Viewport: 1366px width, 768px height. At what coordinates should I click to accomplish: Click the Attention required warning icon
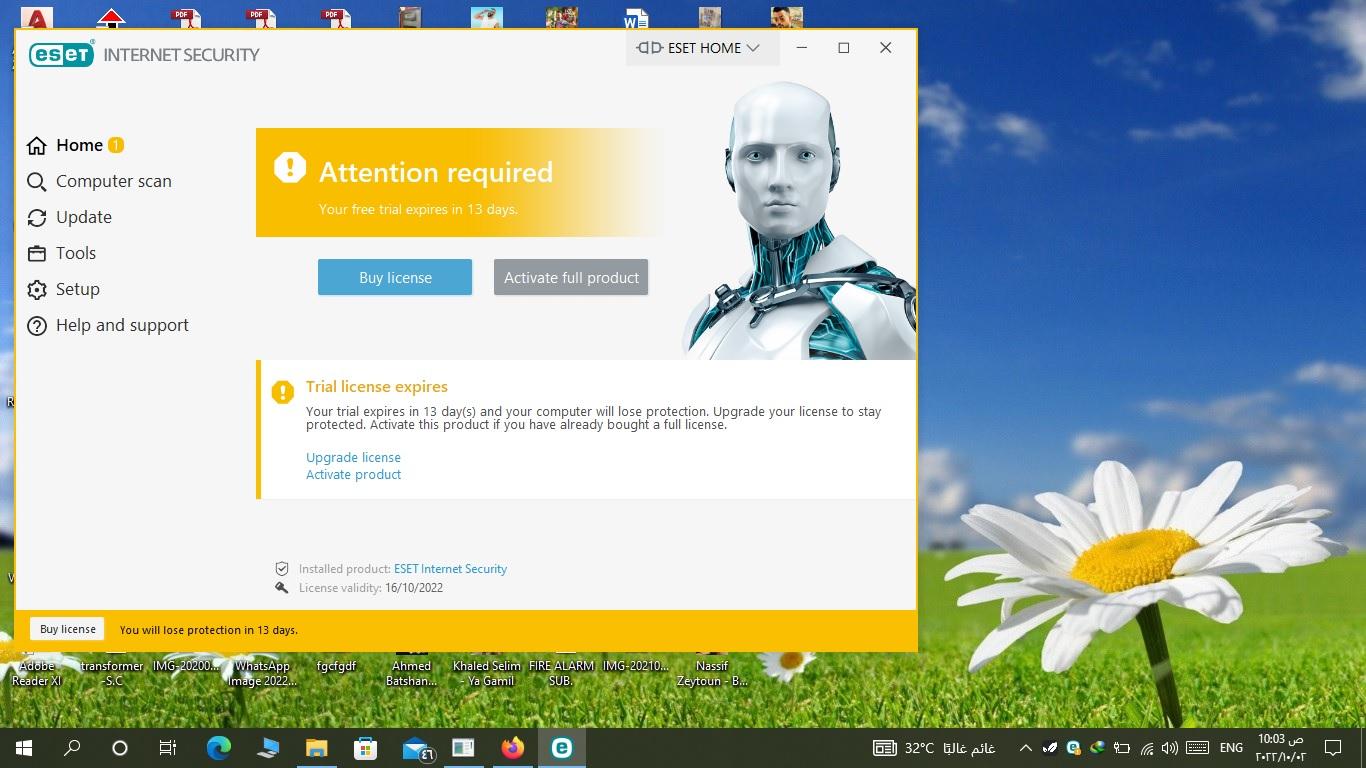(x=290, y=167)
